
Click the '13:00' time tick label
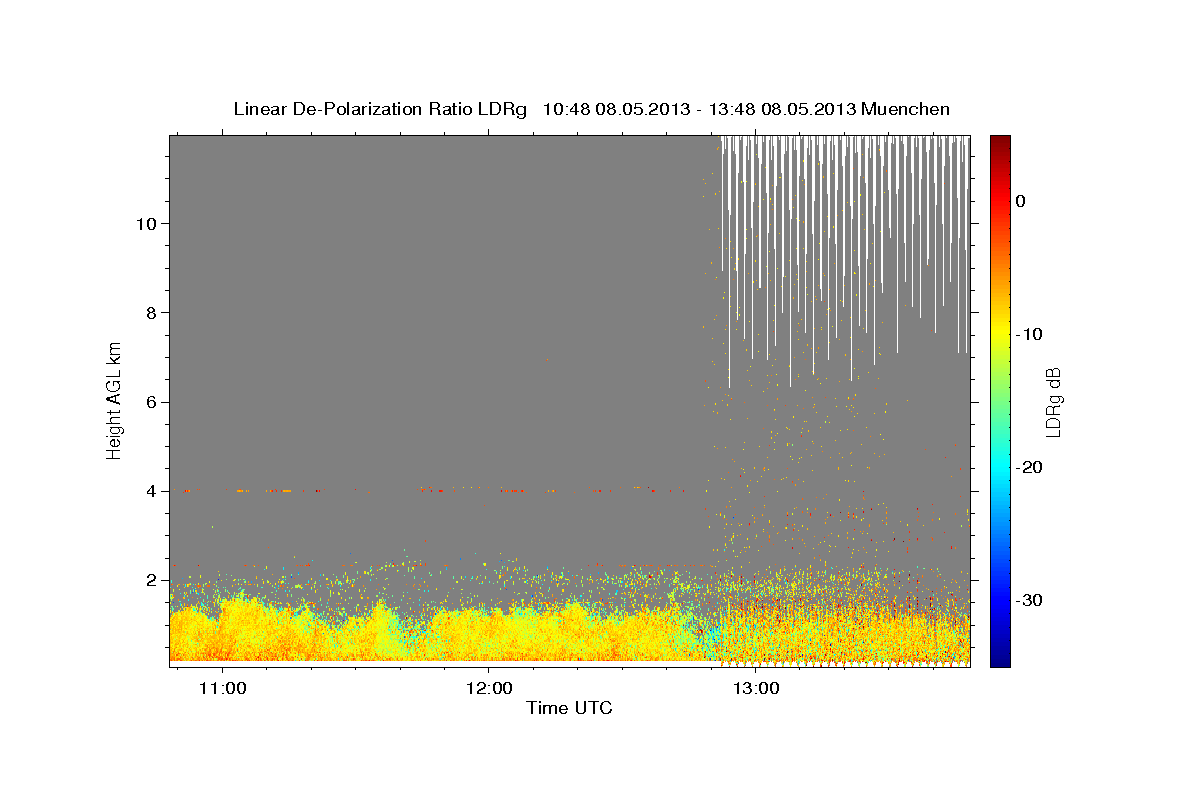(756, 689)
